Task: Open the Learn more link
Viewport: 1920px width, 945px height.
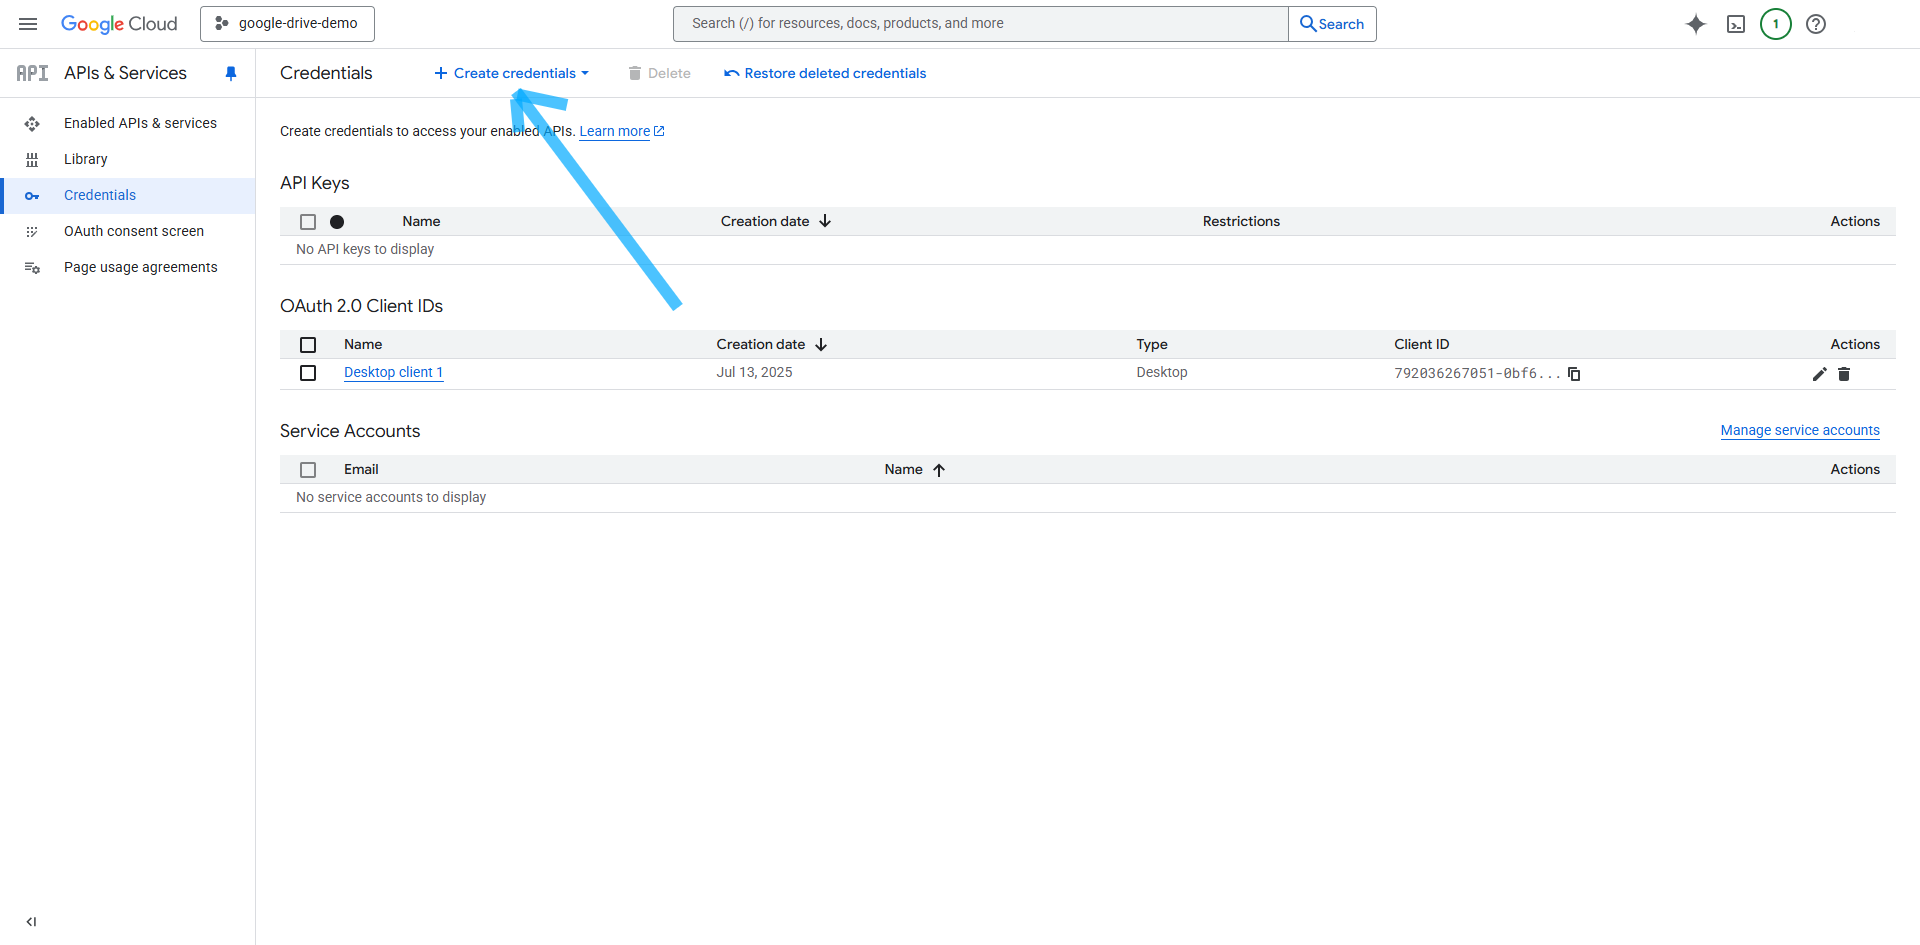Action: pyautogui.click(x=621, y=131)
